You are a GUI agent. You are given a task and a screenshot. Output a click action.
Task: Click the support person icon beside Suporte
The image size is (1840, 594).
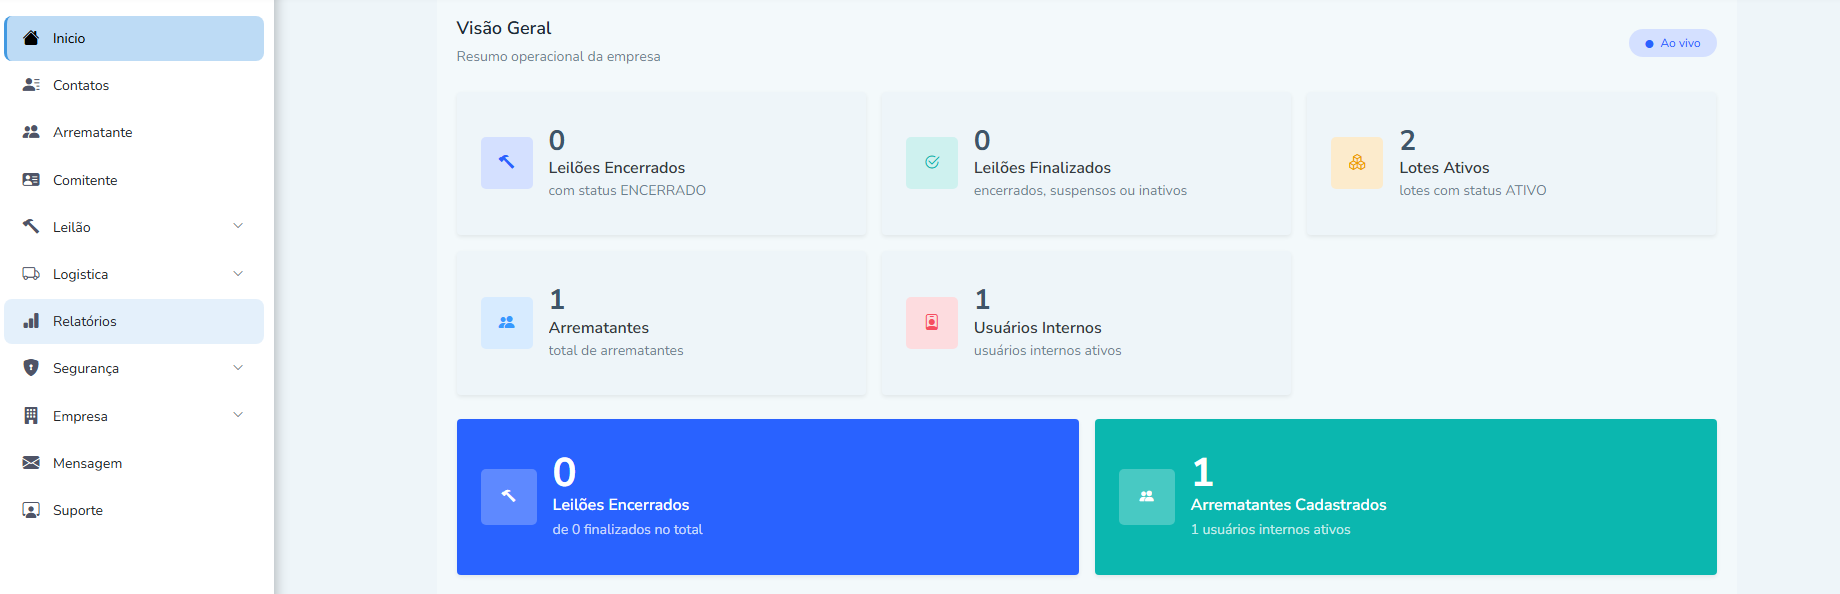[x=31, y=510]
